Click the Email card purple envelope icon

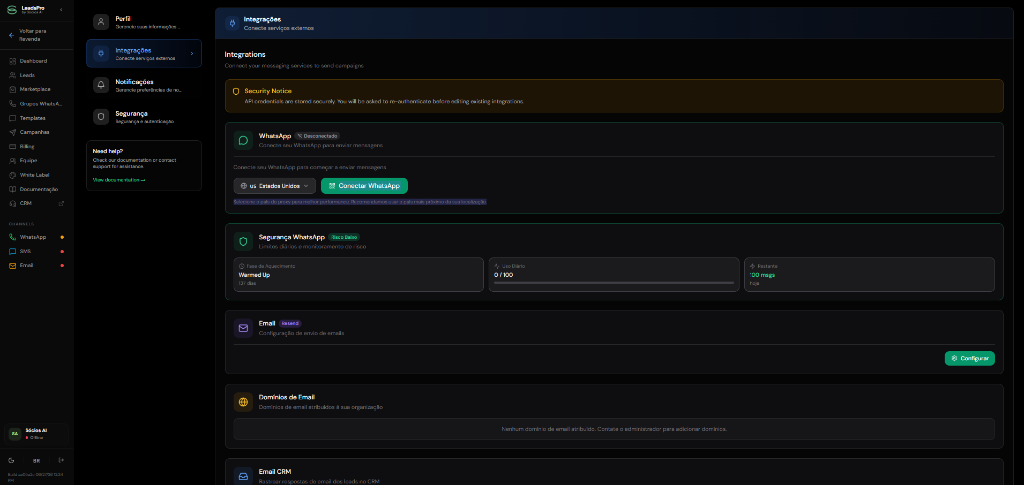click(x=243, y=328)
